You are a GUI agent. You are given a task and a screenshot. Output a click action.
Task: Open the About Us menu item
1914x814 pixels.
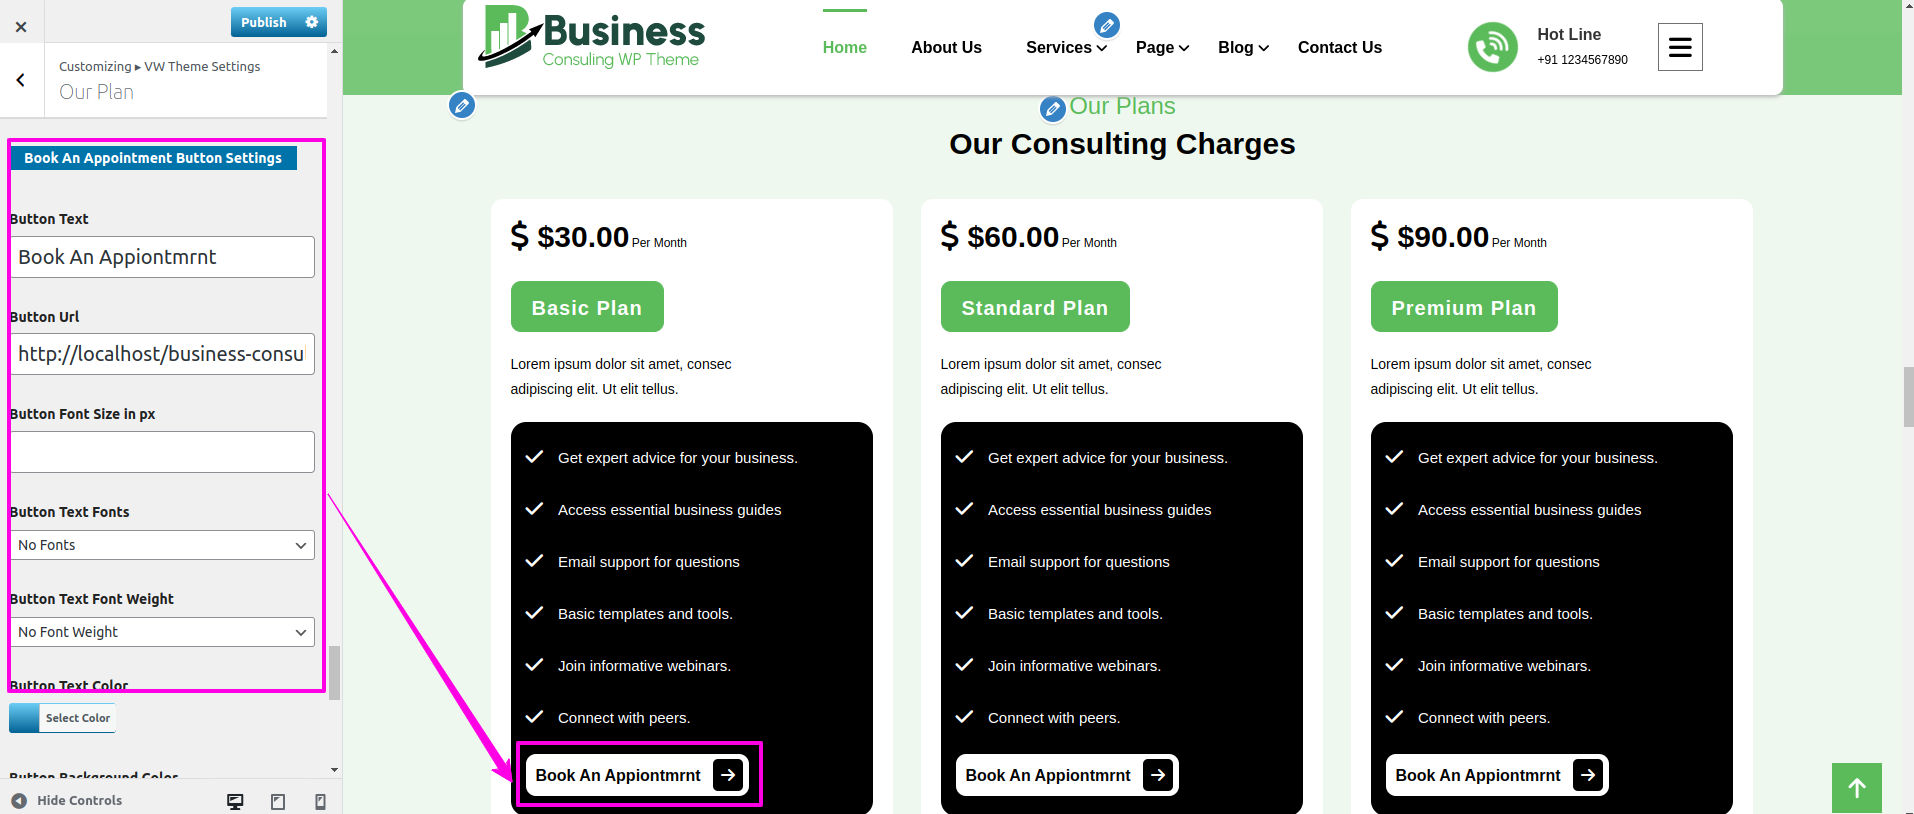pyautogui.click(x=946, y=48)
